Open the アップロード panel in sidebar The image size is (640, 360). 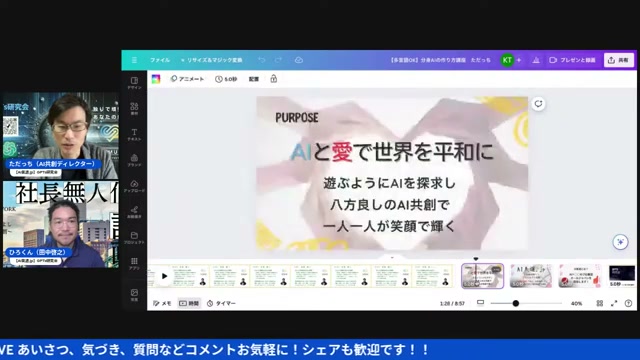[134, 186]
